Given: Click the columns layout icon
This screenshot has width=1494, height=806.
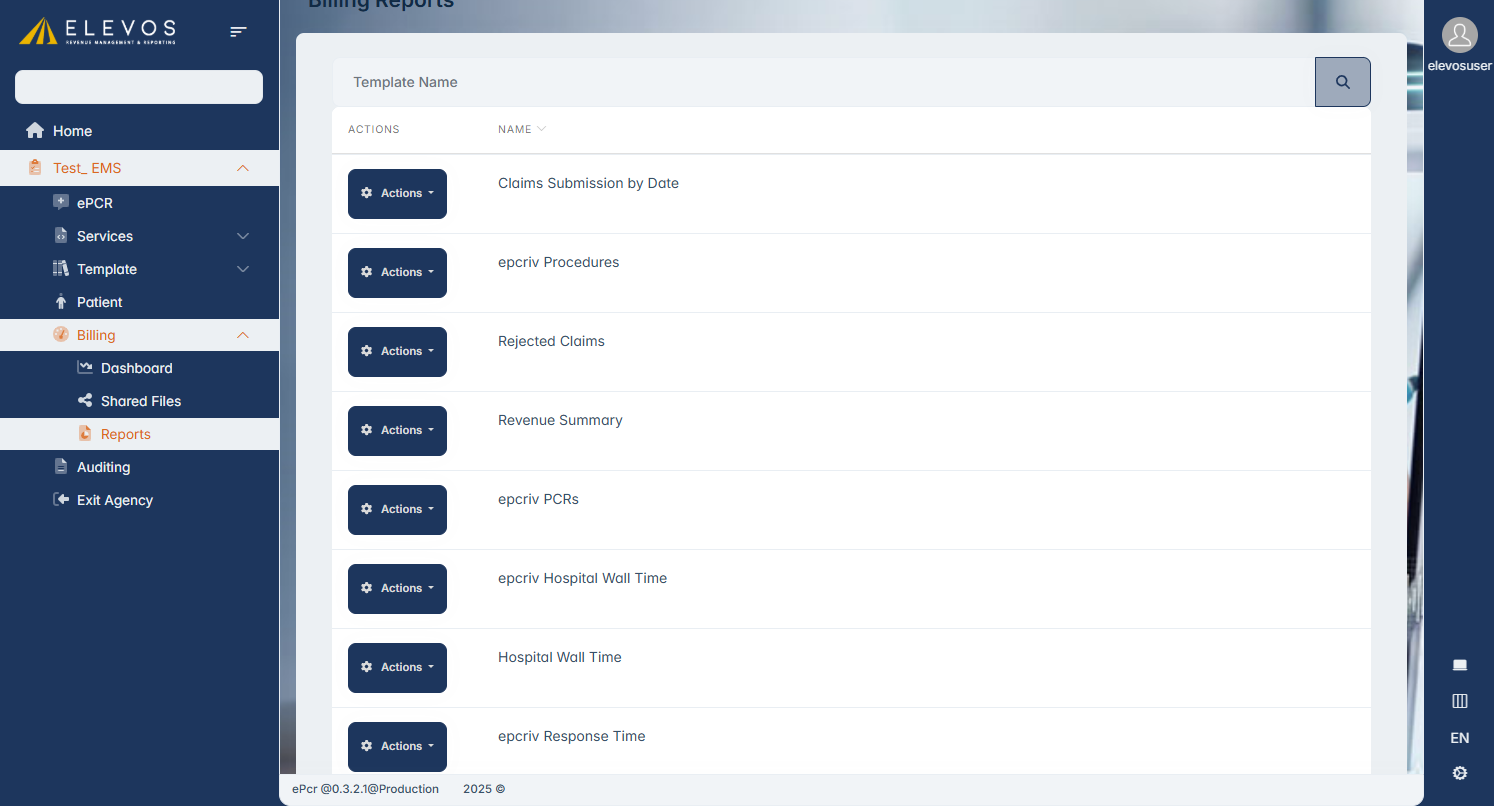Looking at the screenshot, I should pyautogui.click(x=1459, y=701).
